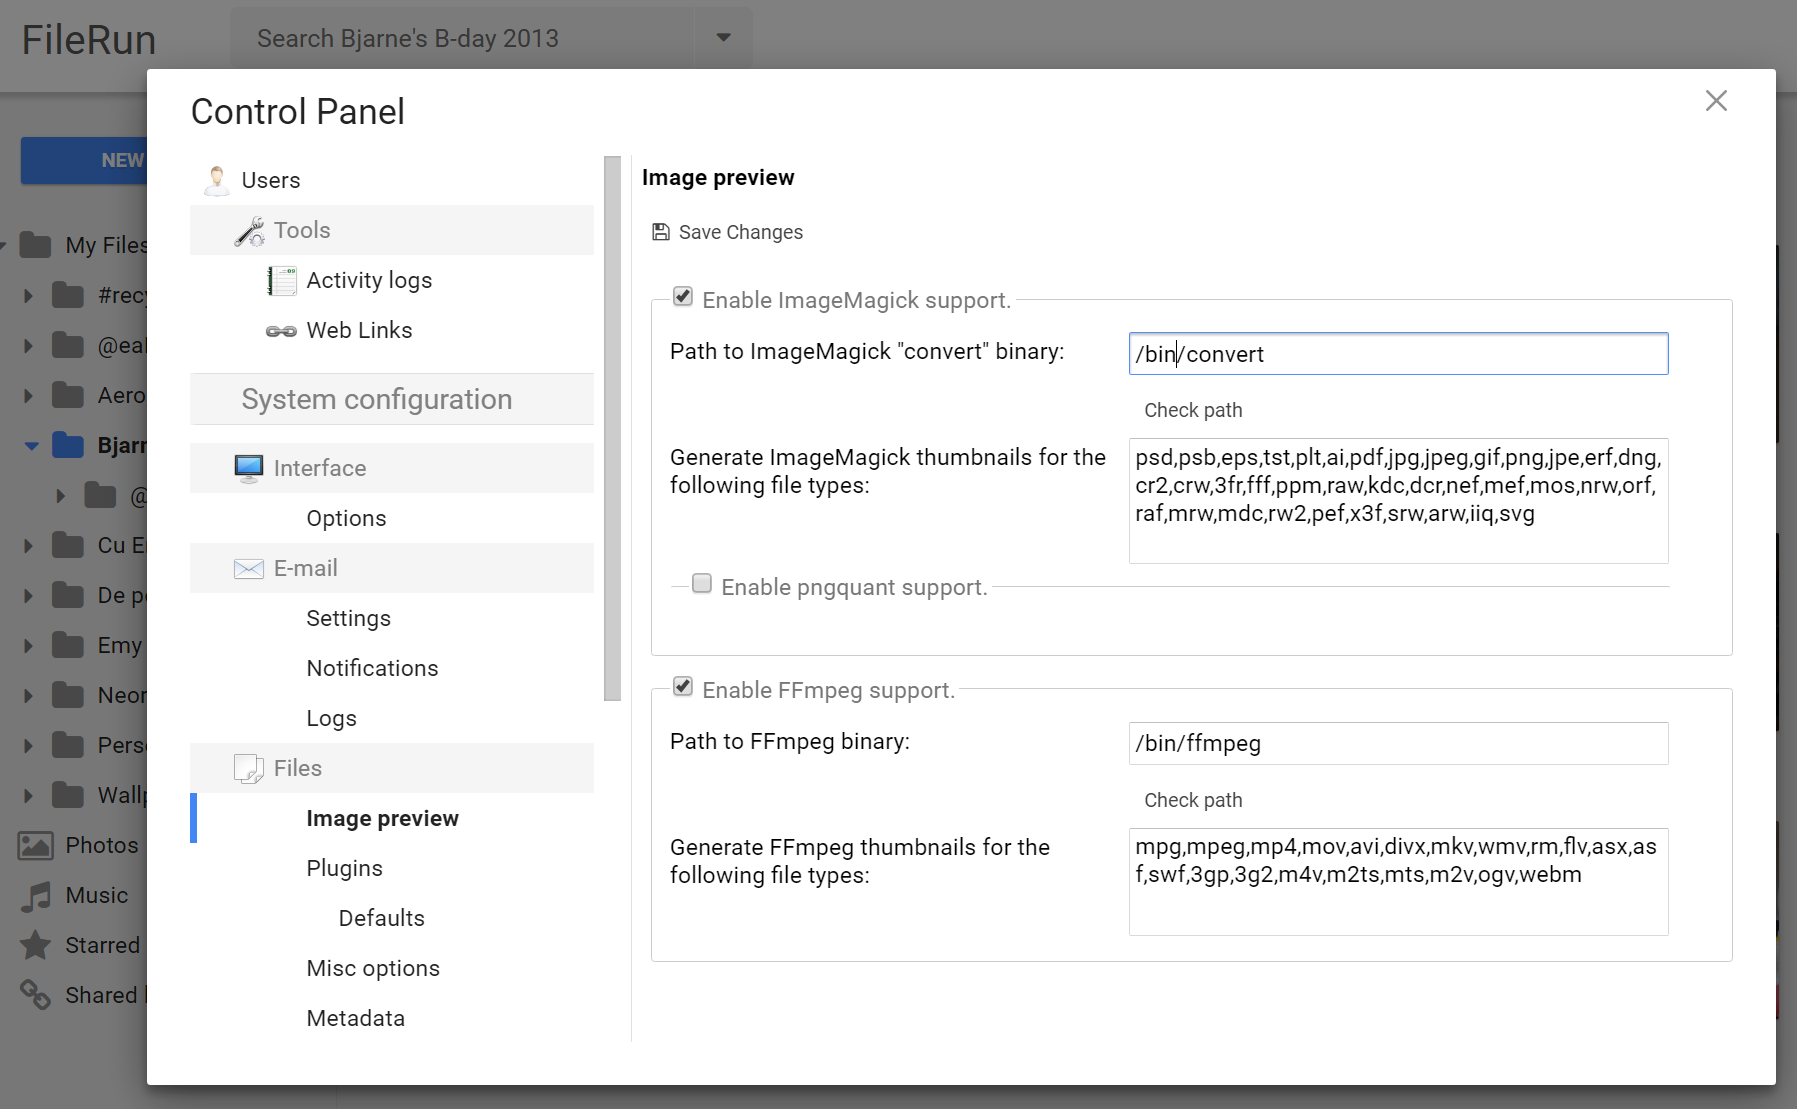Open Activity logs notebook icon

click(282, 281)
